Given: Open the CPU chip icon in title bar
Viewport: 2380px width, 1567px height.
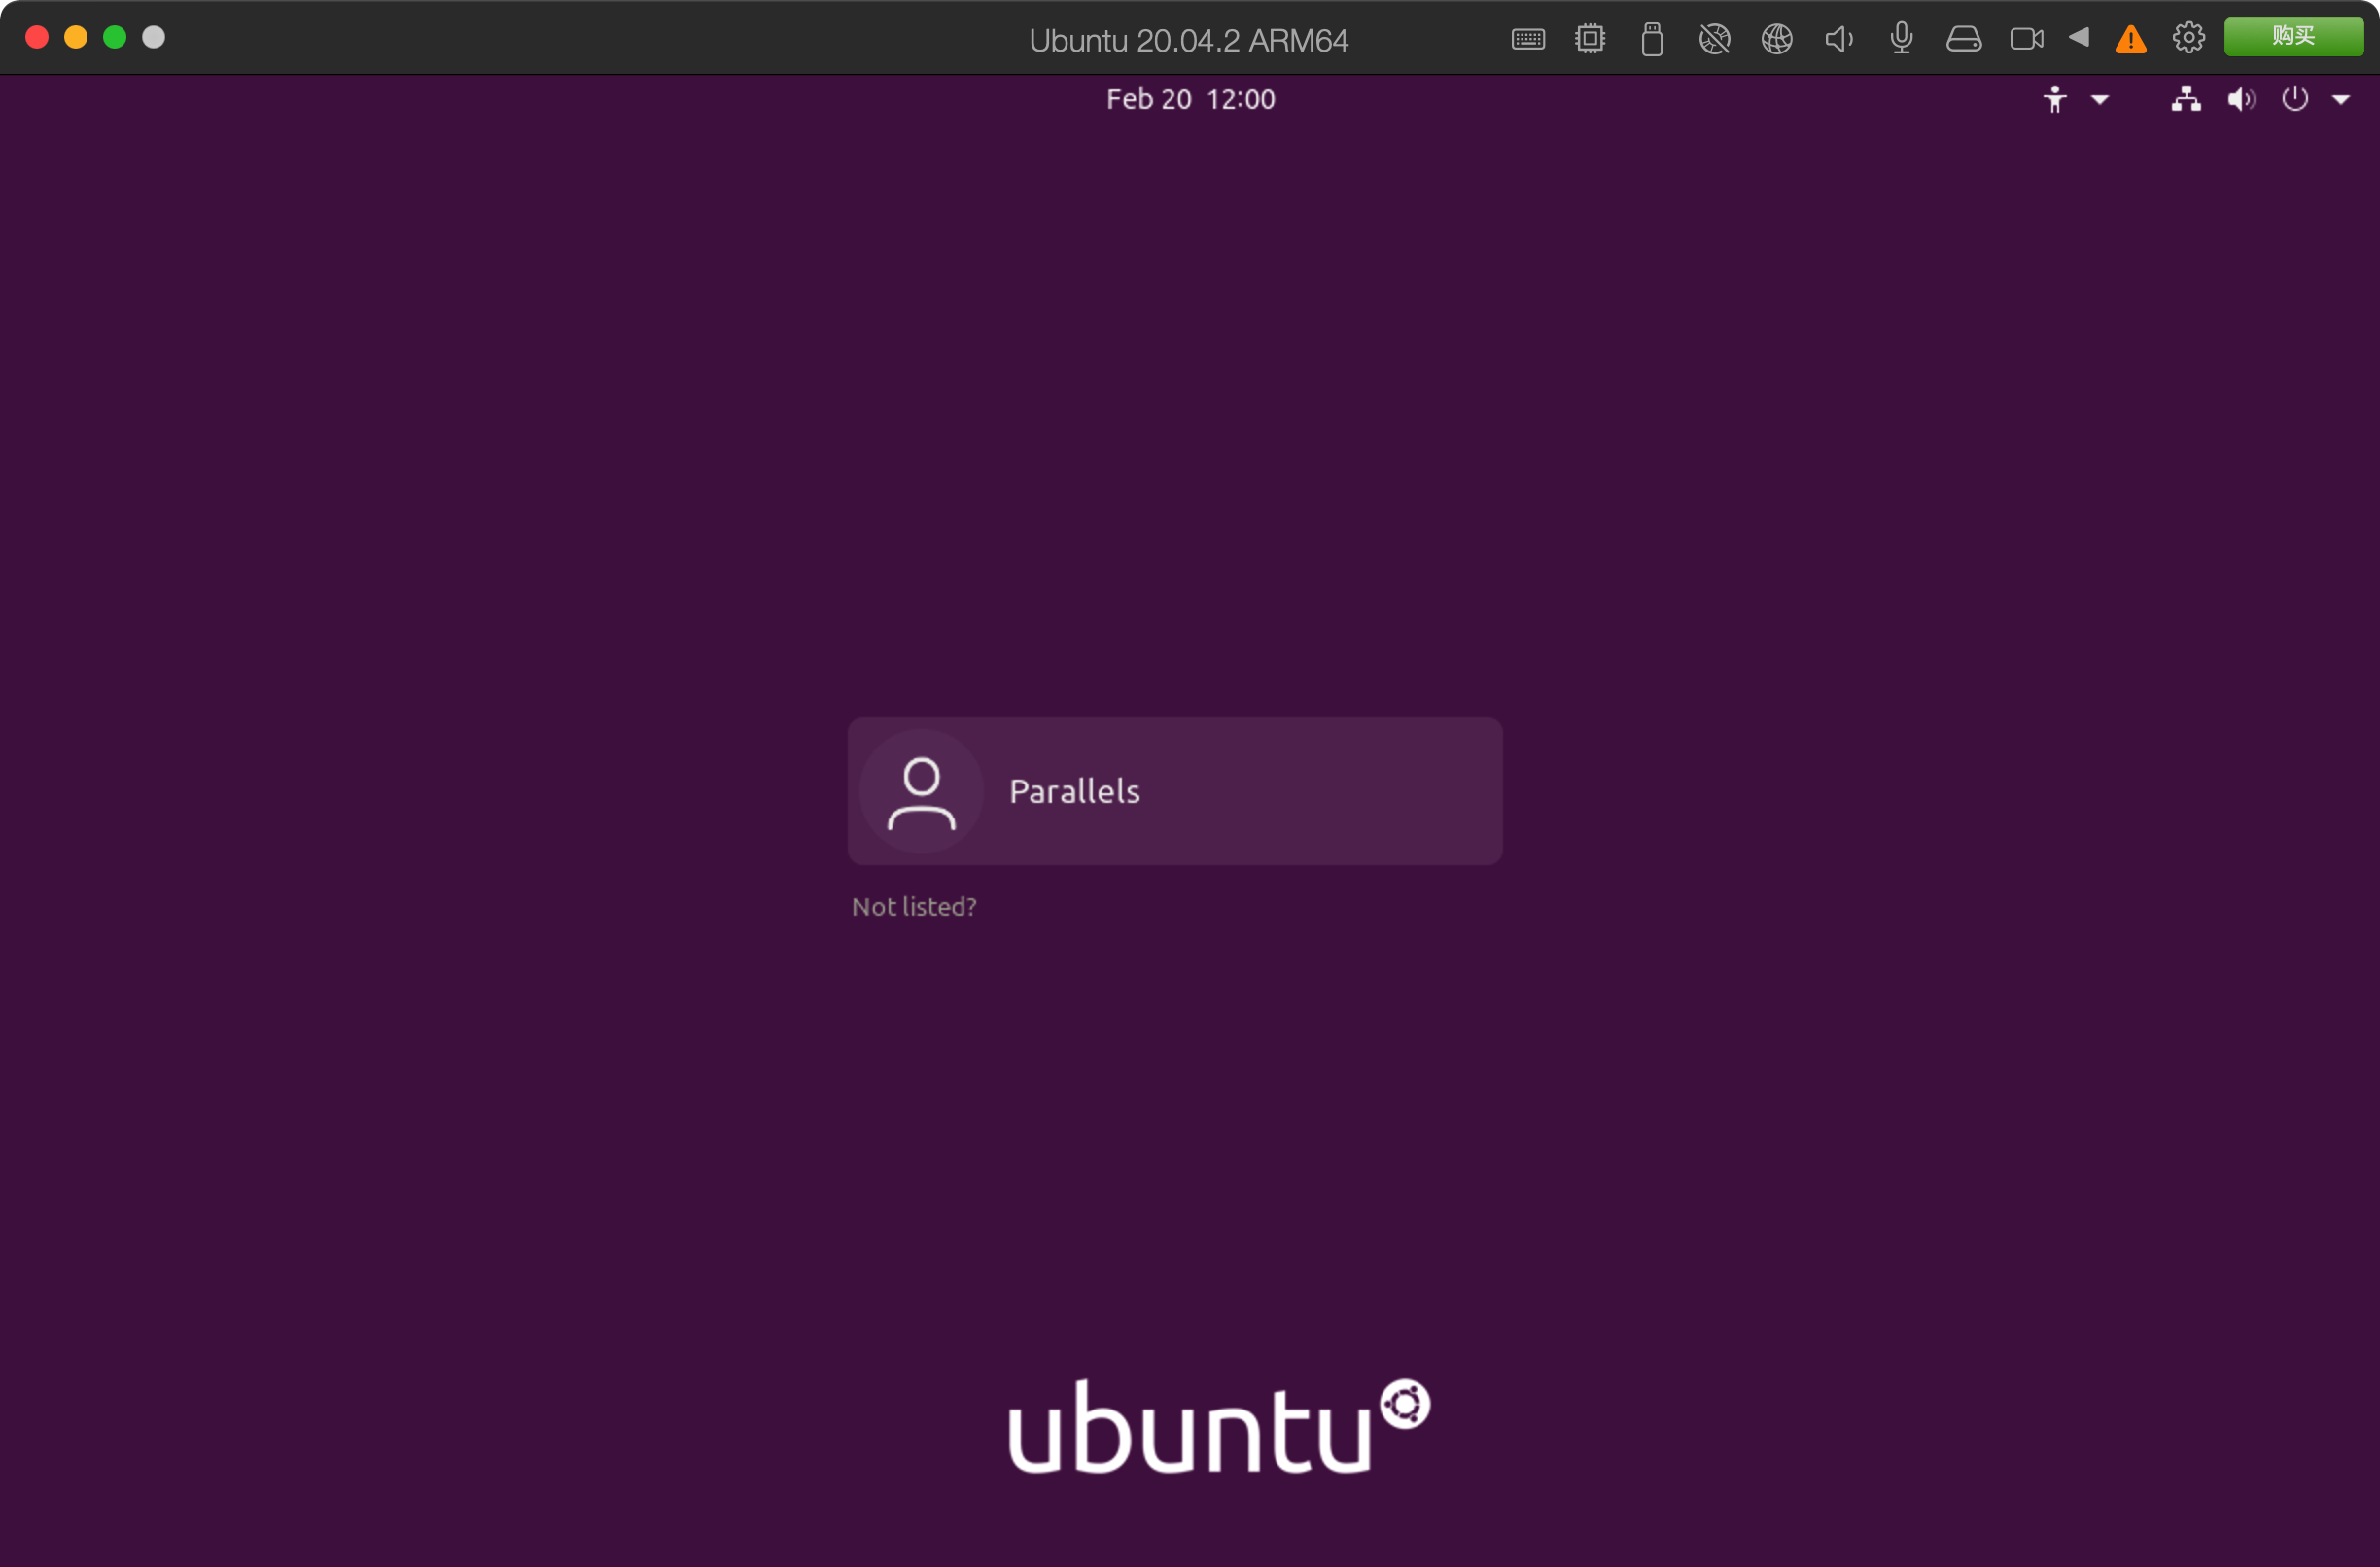Looking at the screenshot, I should (x=1589, y=40).
